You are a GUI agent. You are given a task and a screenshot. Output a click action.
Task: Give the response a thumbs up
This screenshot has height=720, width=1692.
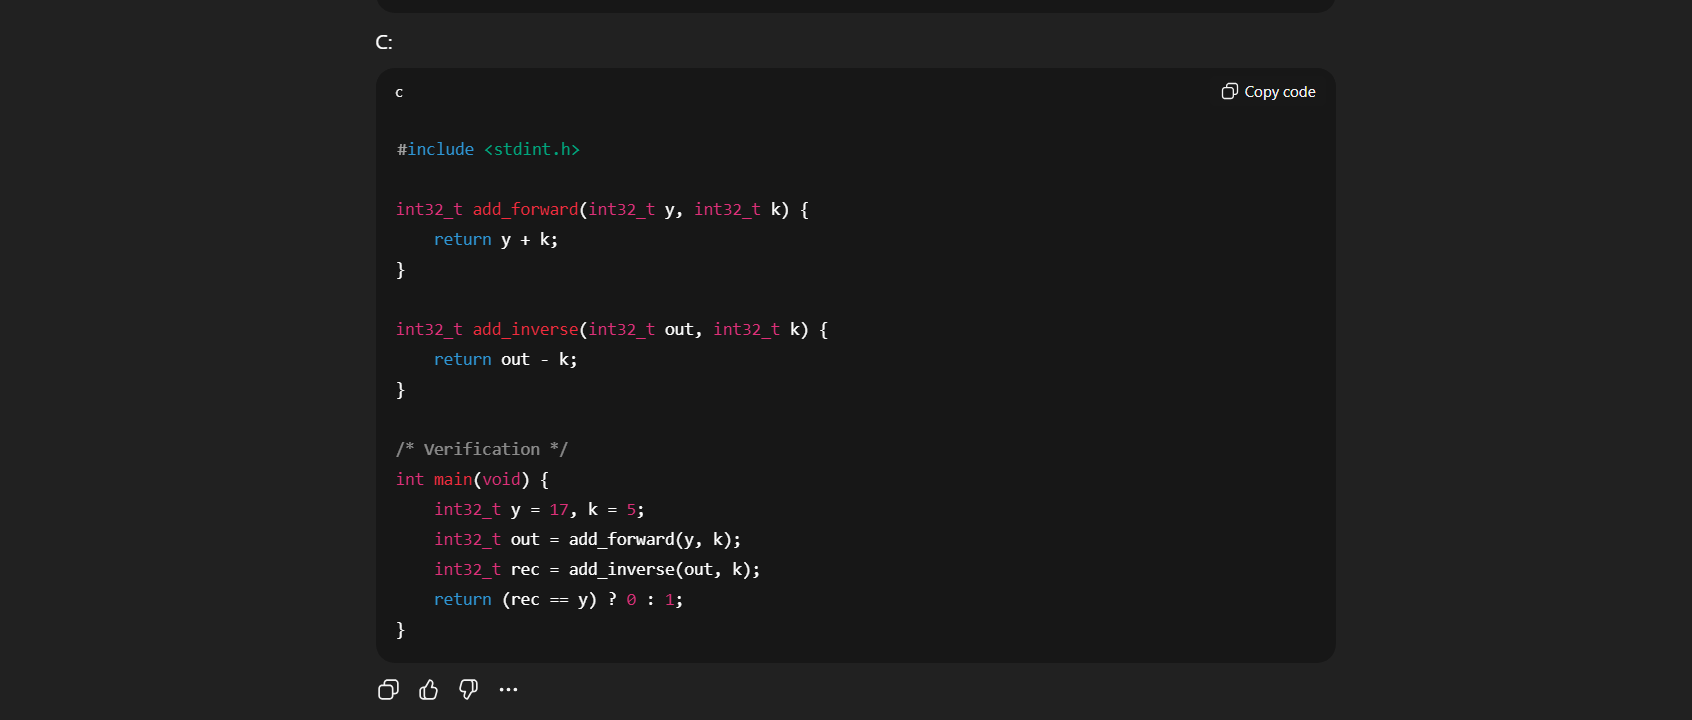pos(429,690)
